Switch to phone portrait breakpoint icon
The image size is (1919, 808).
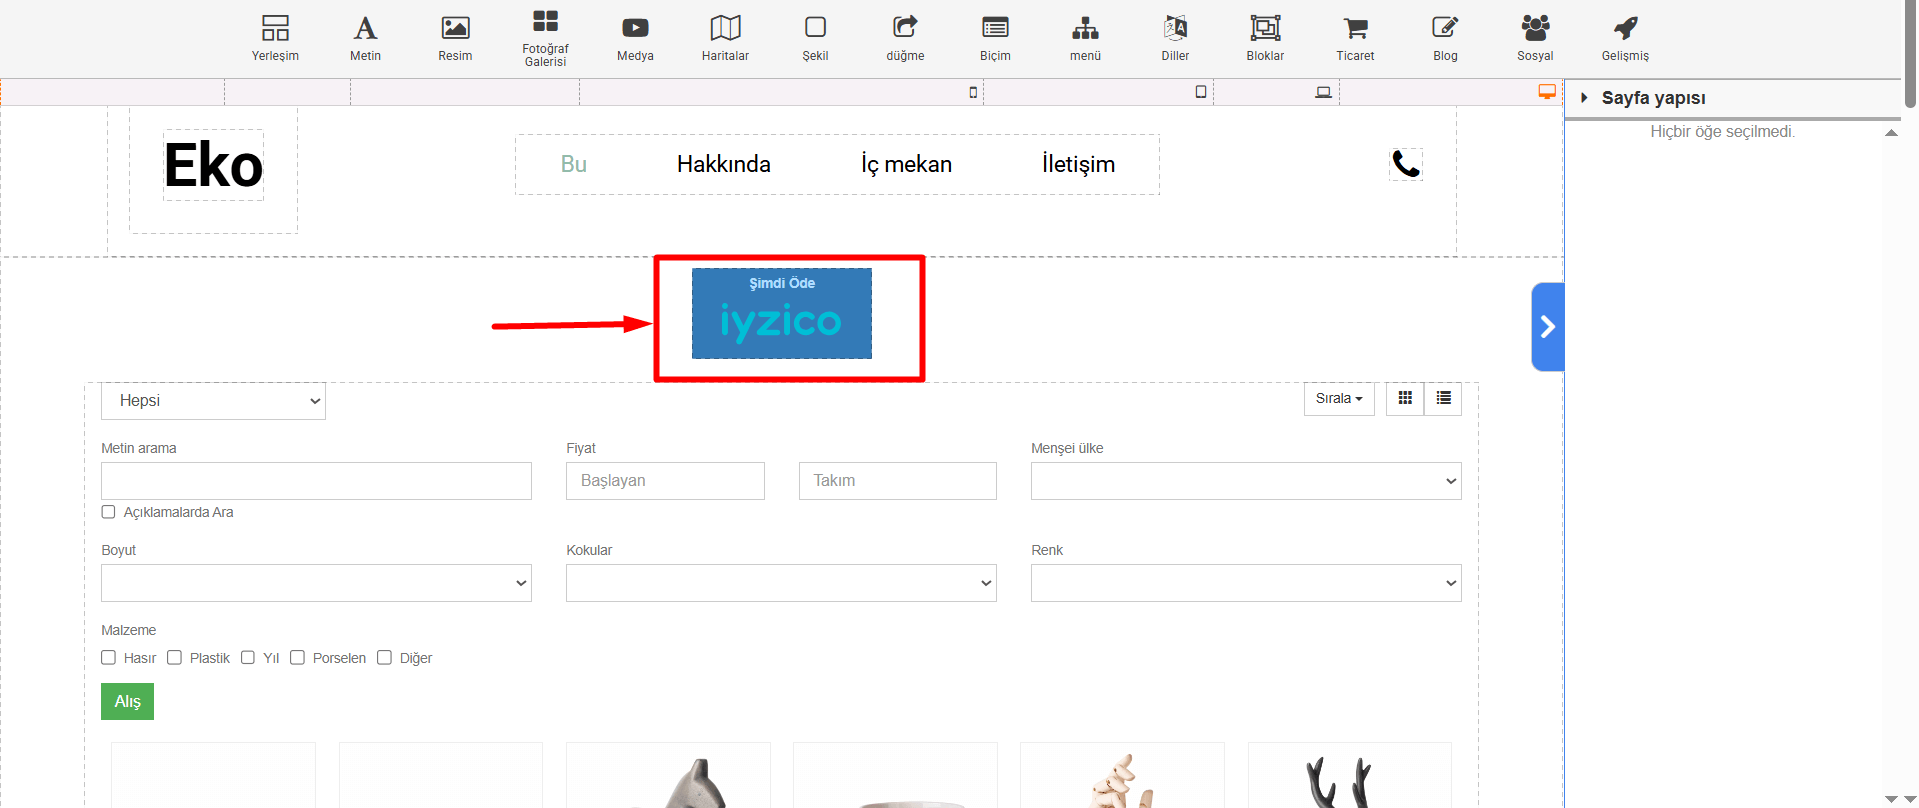coord(973,92)
